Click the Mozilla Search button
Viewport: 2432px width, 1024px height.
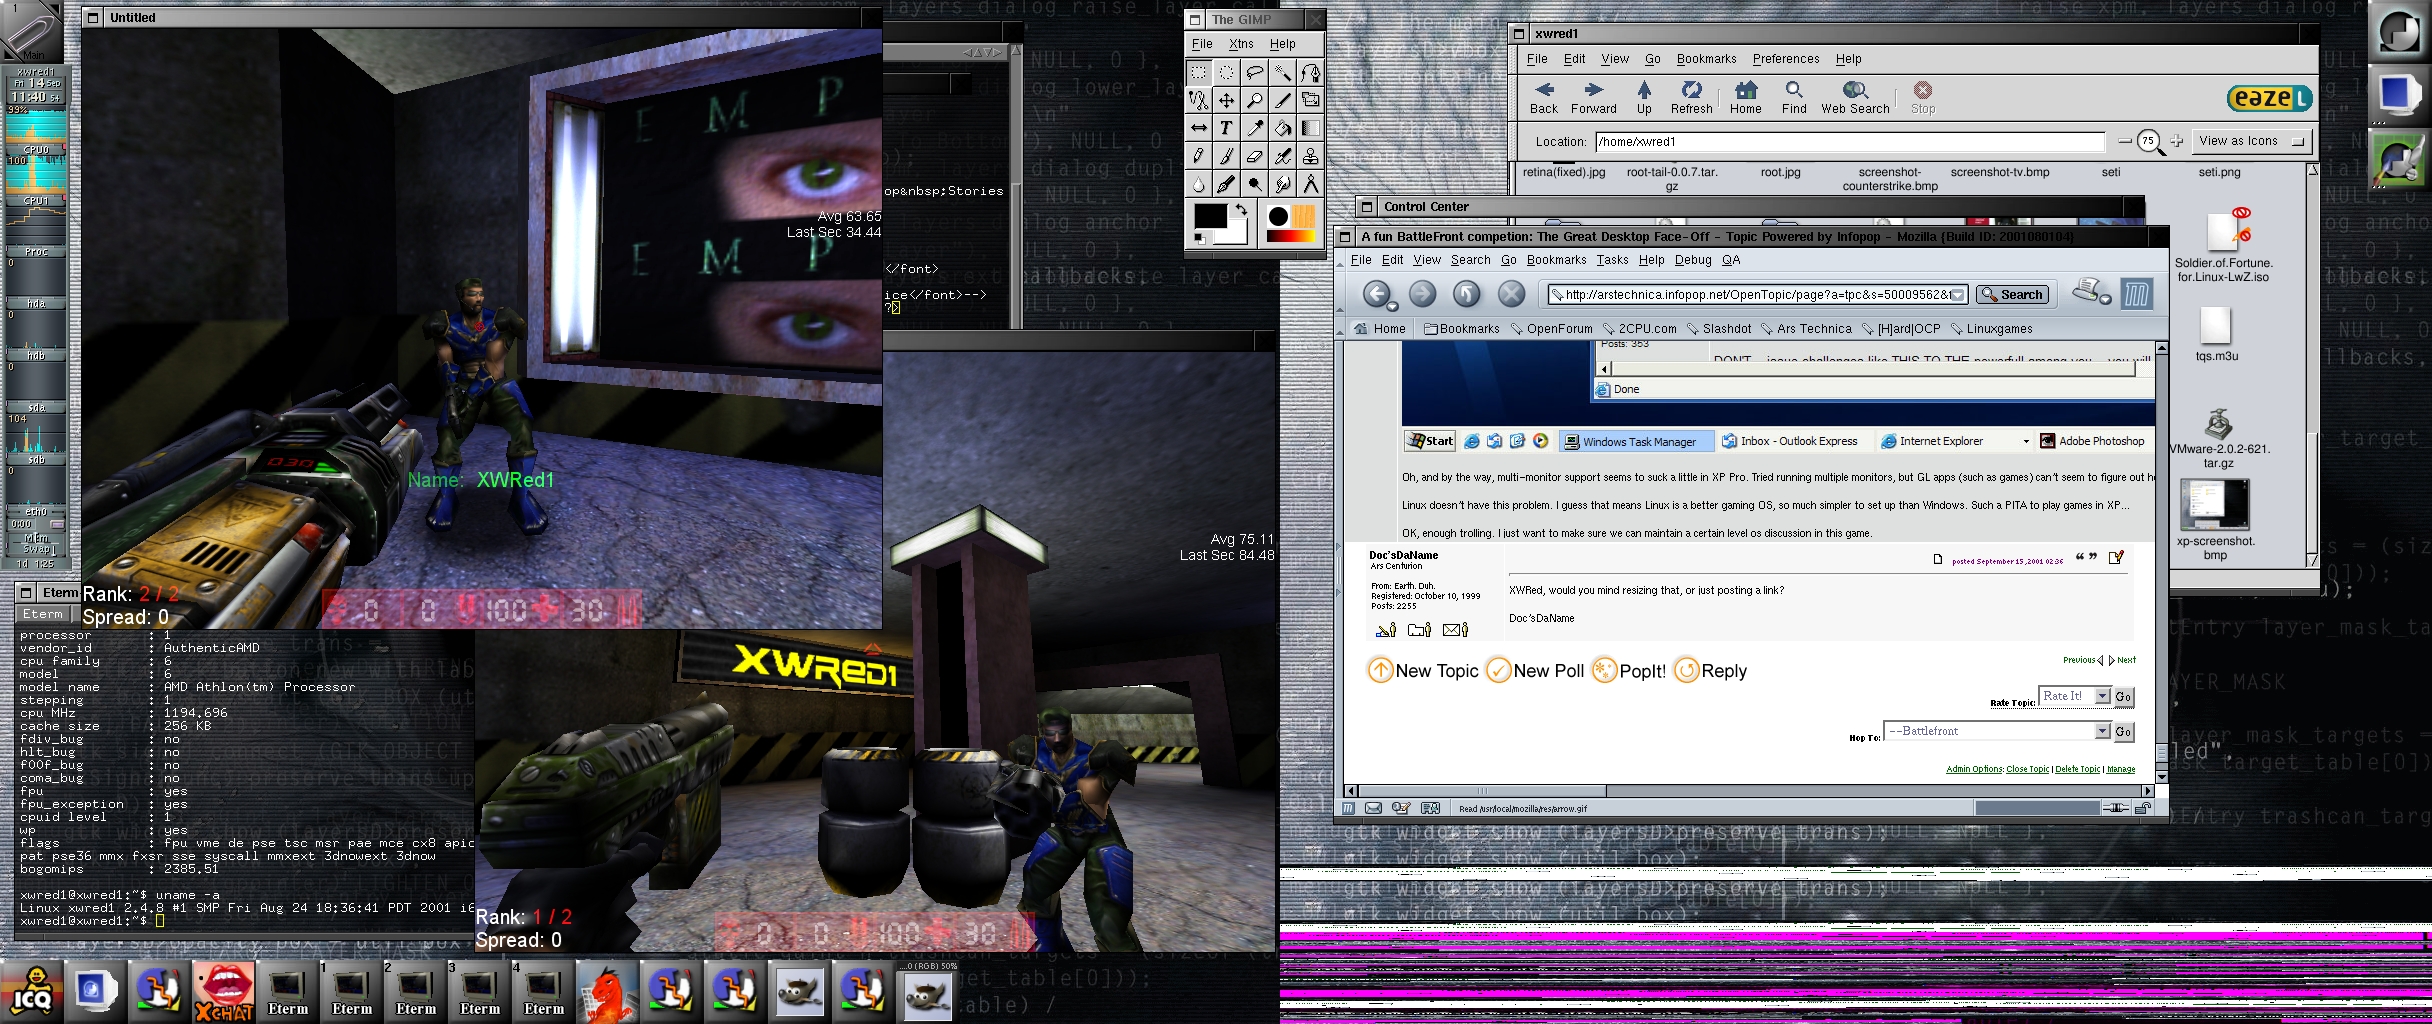[2012, 295]
